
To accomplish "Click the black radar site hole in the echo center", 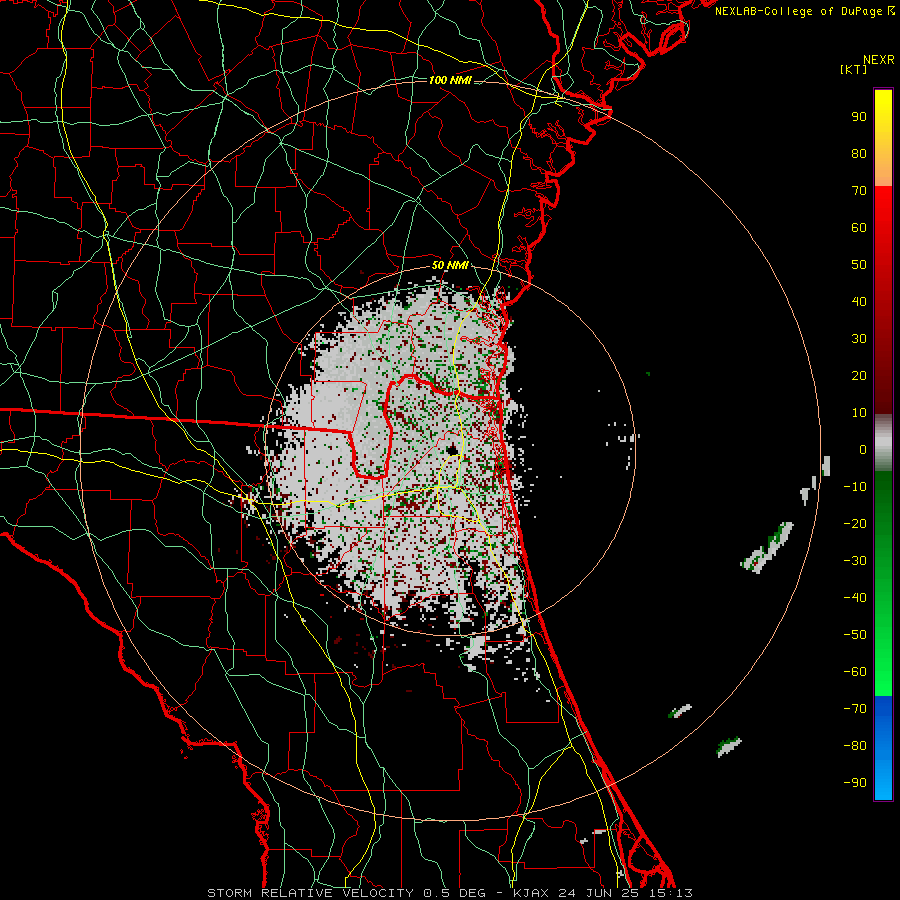I will click(x=452, y=450).
